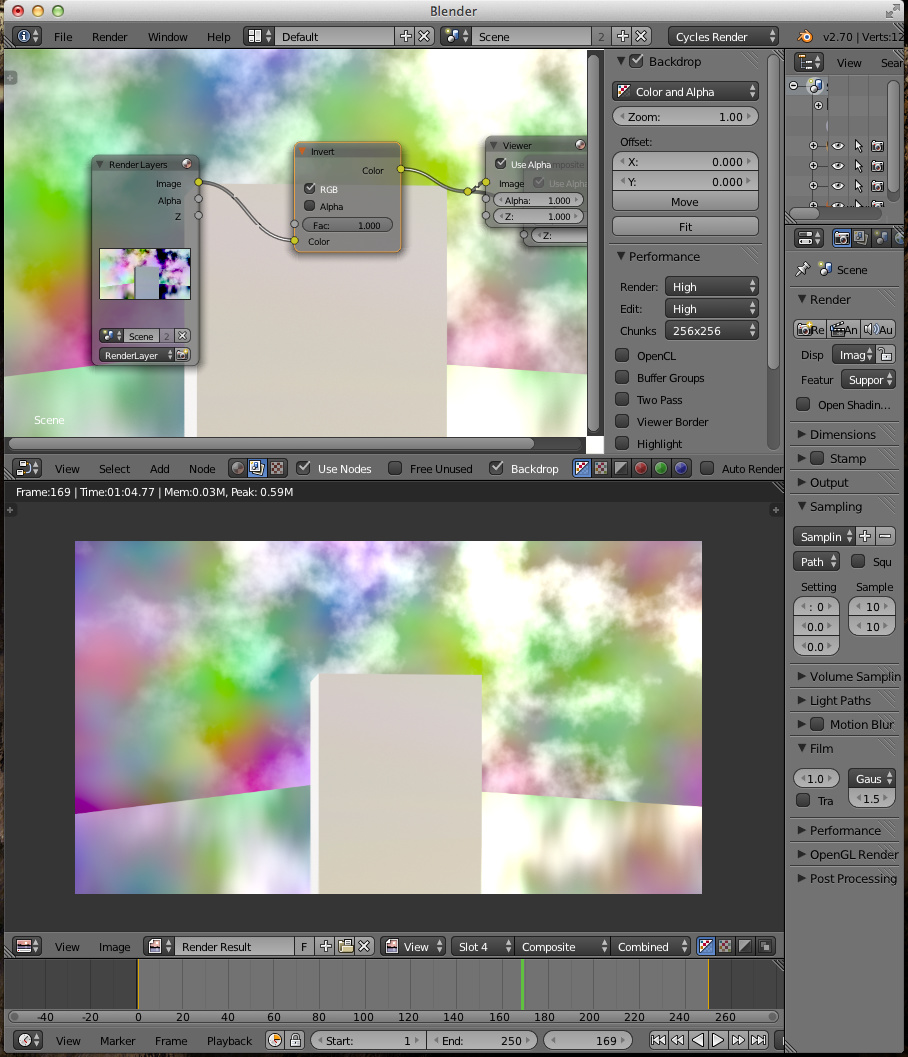Select compositing node tree type icon
Viewport: 908px width, 1057px height.
[257, 468]
